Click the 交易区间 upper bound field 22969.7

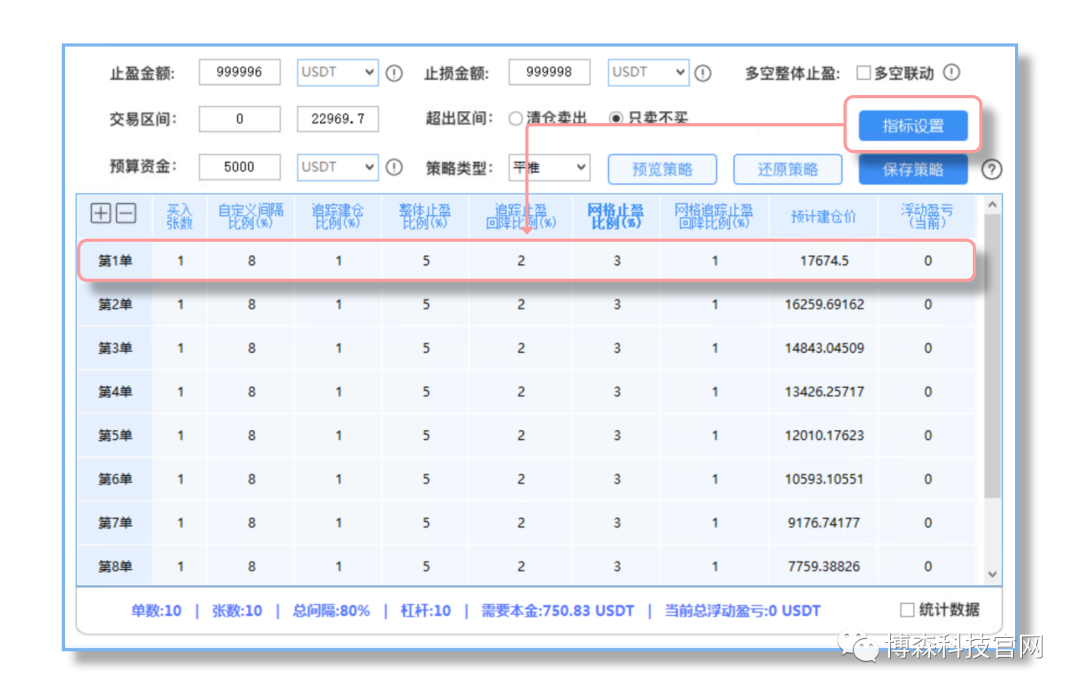point(338,119)
